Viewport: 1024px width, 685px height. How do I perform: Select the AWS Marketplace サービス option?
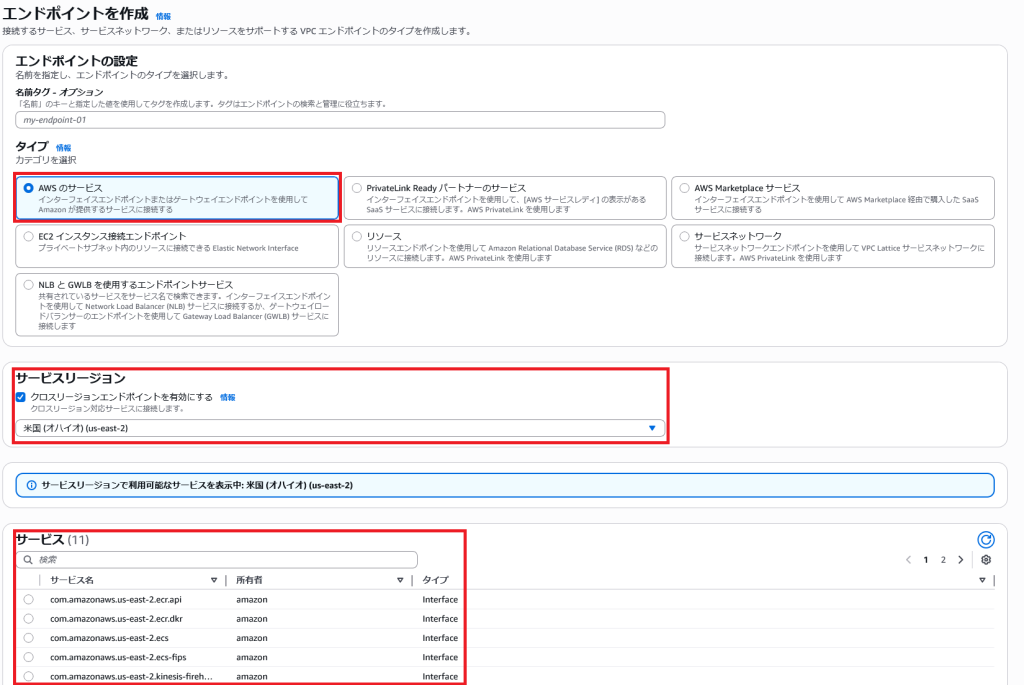[684, 188]
